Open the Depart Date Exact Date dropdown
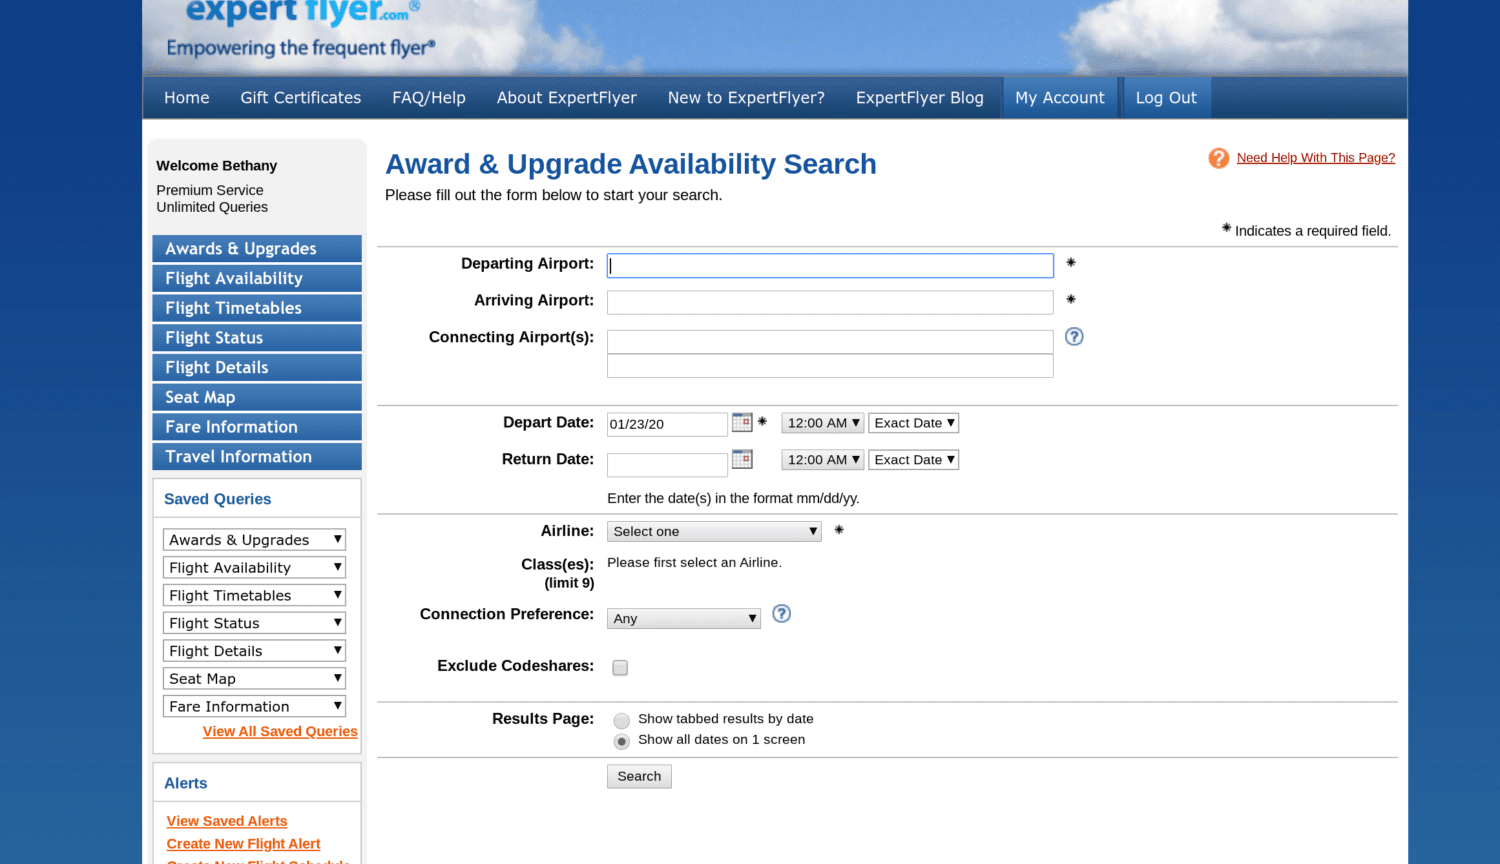The width and height of the screenshot is (1500, 864). 914,423
